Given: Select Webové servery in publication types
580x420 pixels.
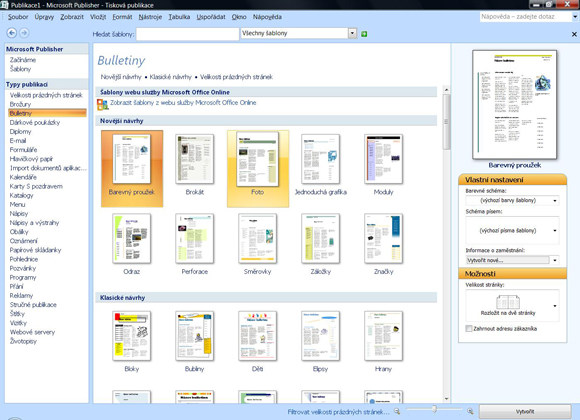Looking at the screenshot, I should tap(32, 332).
